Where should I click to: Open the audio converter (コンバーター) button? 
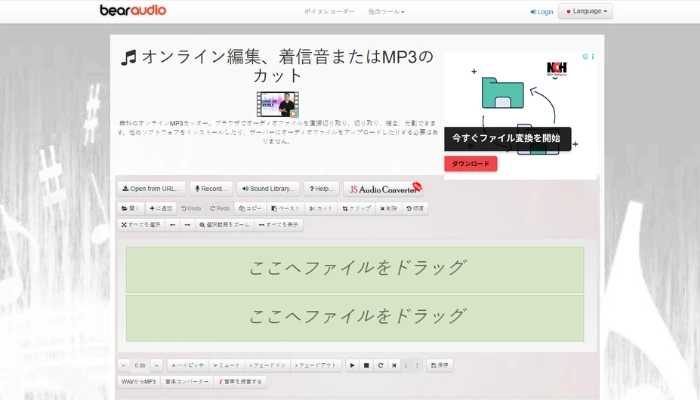pyautogui.click(x=187, y=382)
